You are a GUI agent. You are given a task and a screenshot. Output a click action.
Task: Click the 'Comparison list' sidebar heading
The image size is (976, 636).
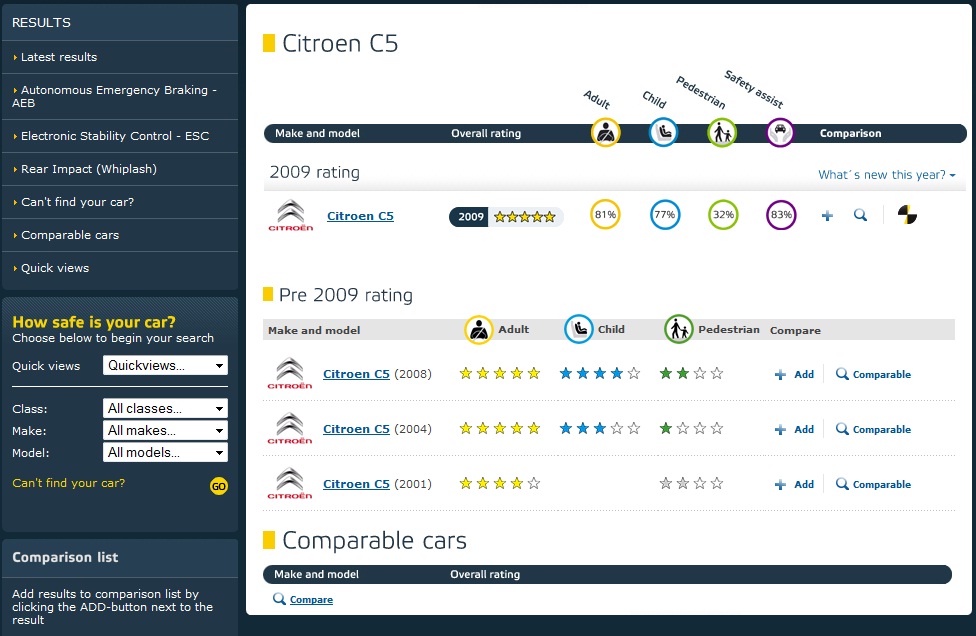click(x=65, y=558)
